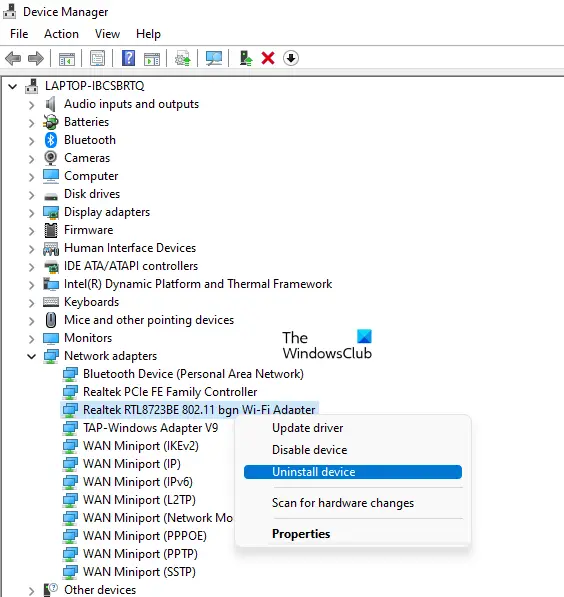Select WAN Miniport (Network Mo... entry
564x597 pixels.
click(x=158, y=518)
